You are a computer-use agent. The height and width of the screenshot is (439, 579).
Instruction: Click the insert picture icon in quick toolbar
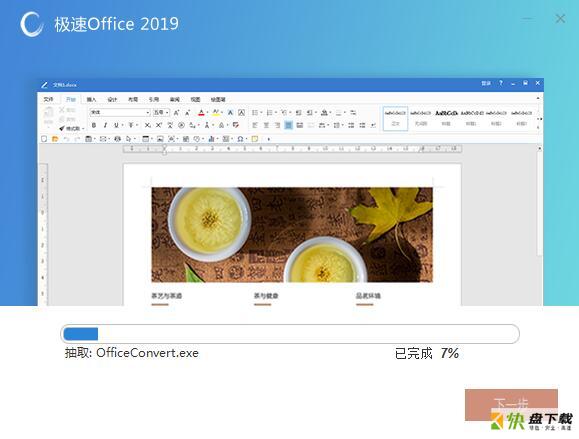[160, 139]
